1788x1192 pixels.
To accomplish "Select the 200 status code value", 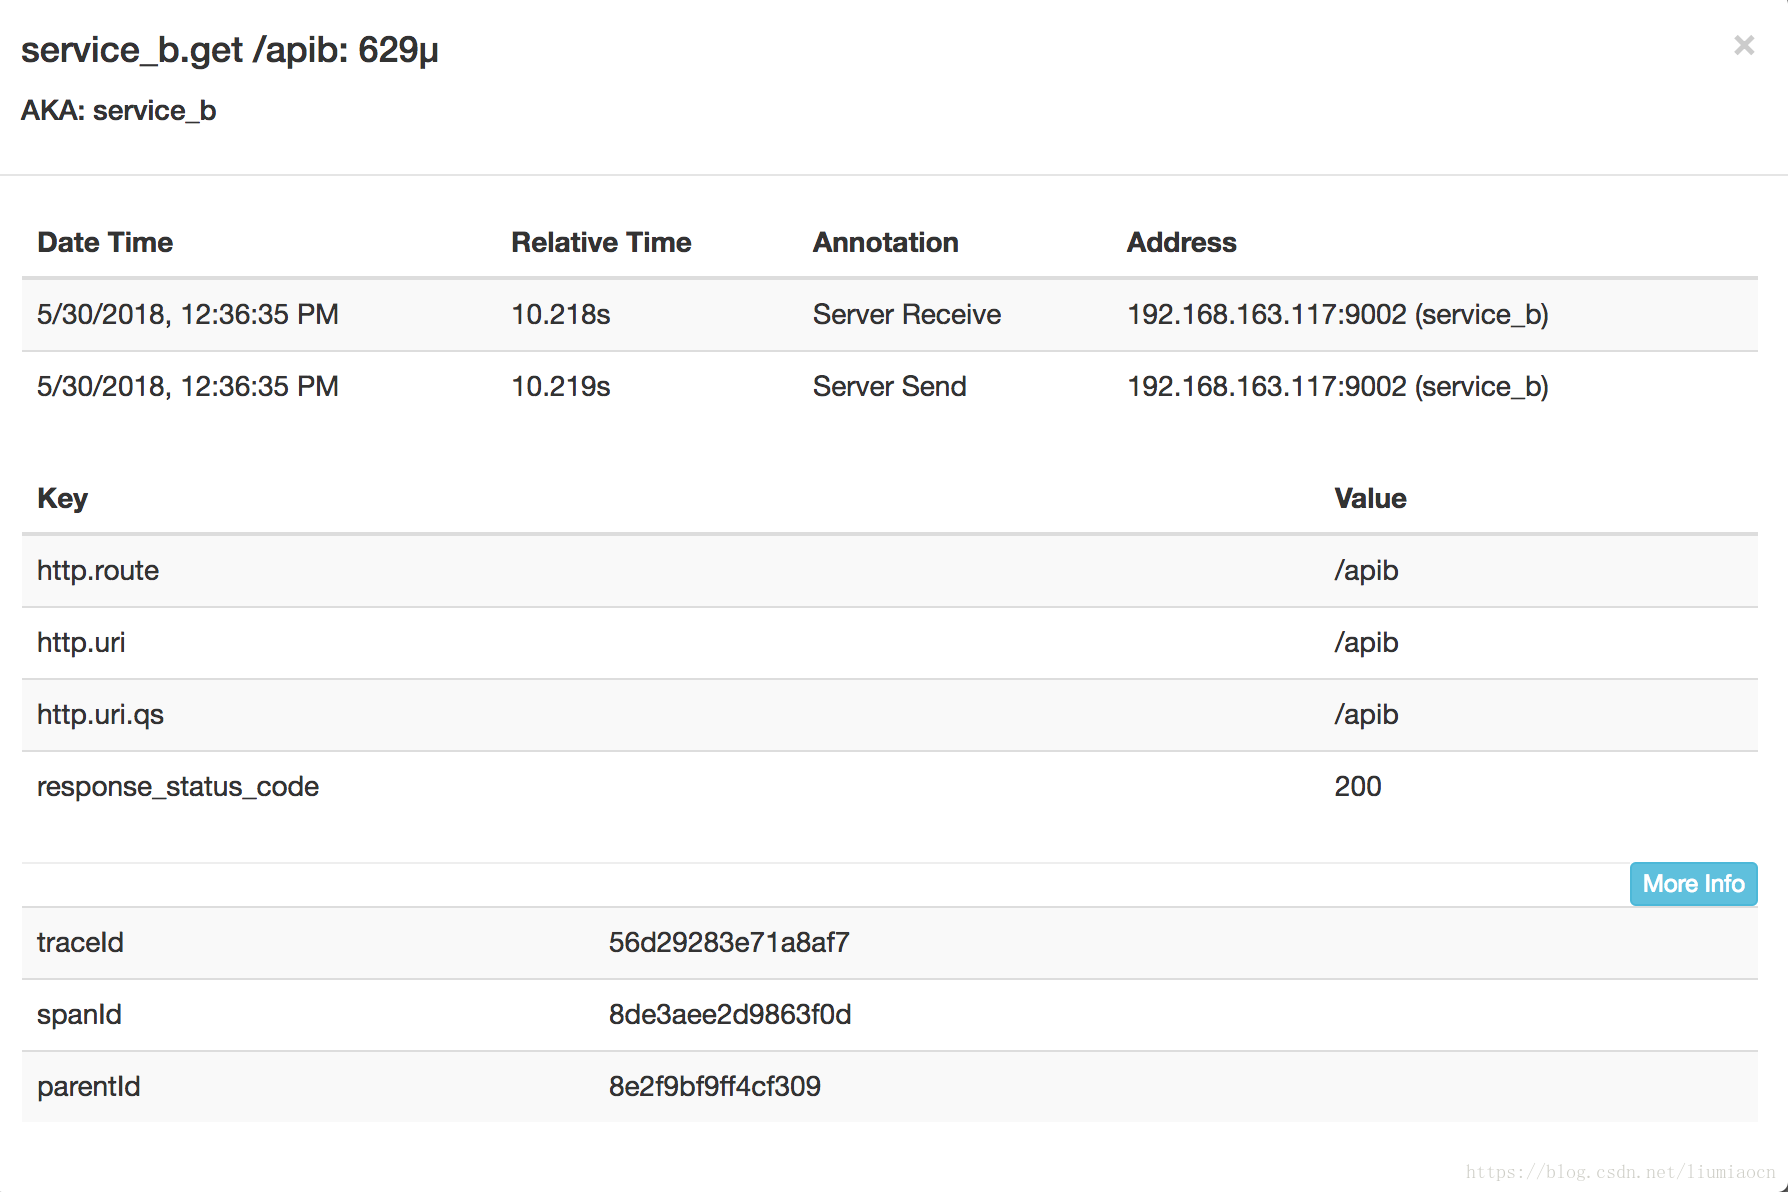I will coord(1357,786).
